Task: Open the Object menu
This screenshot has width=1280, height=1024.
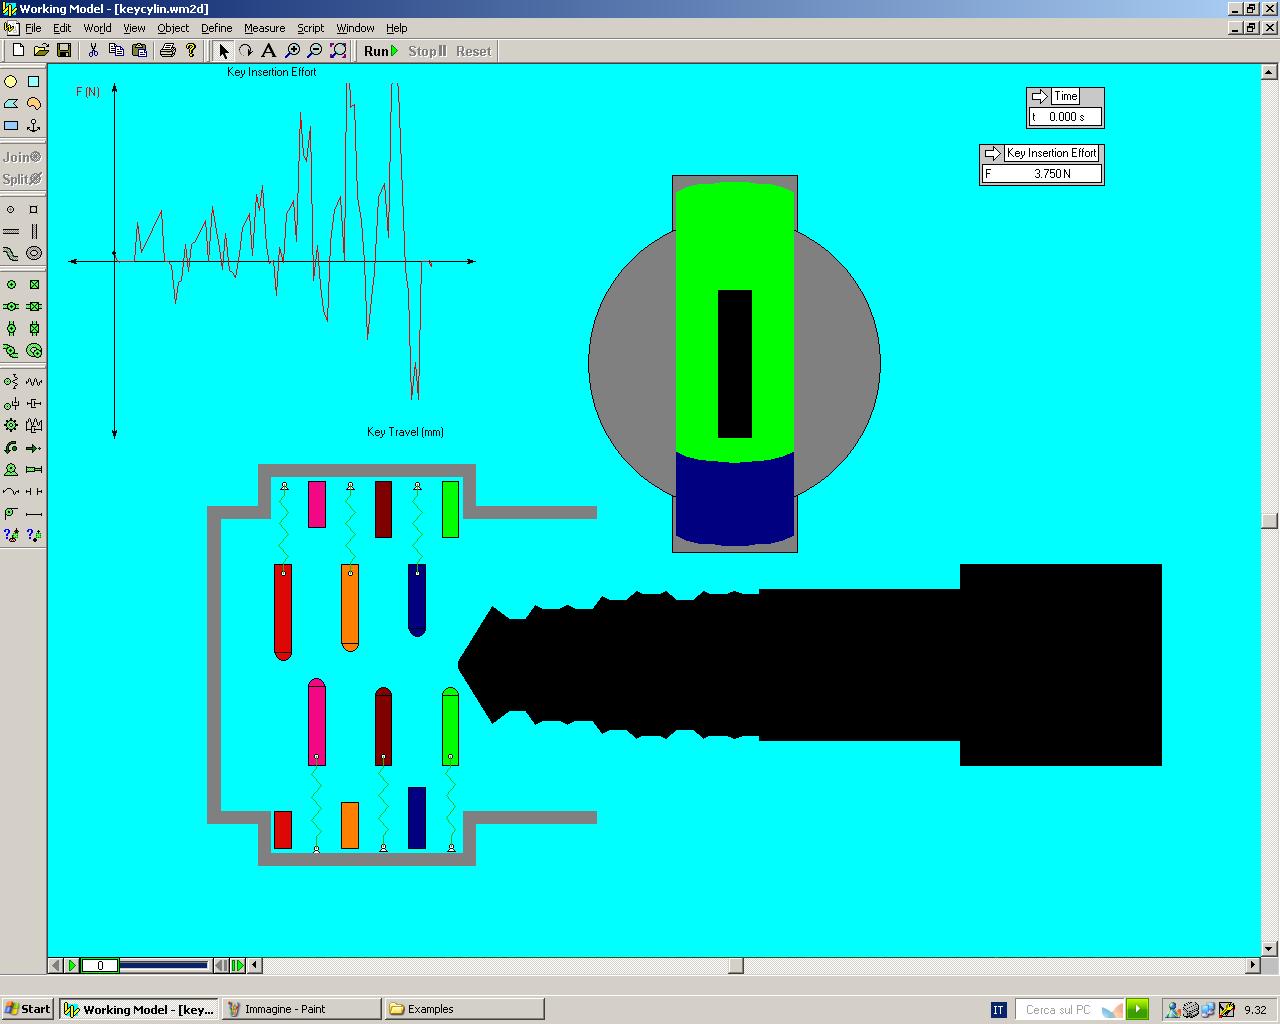Action: coord(173,28)
